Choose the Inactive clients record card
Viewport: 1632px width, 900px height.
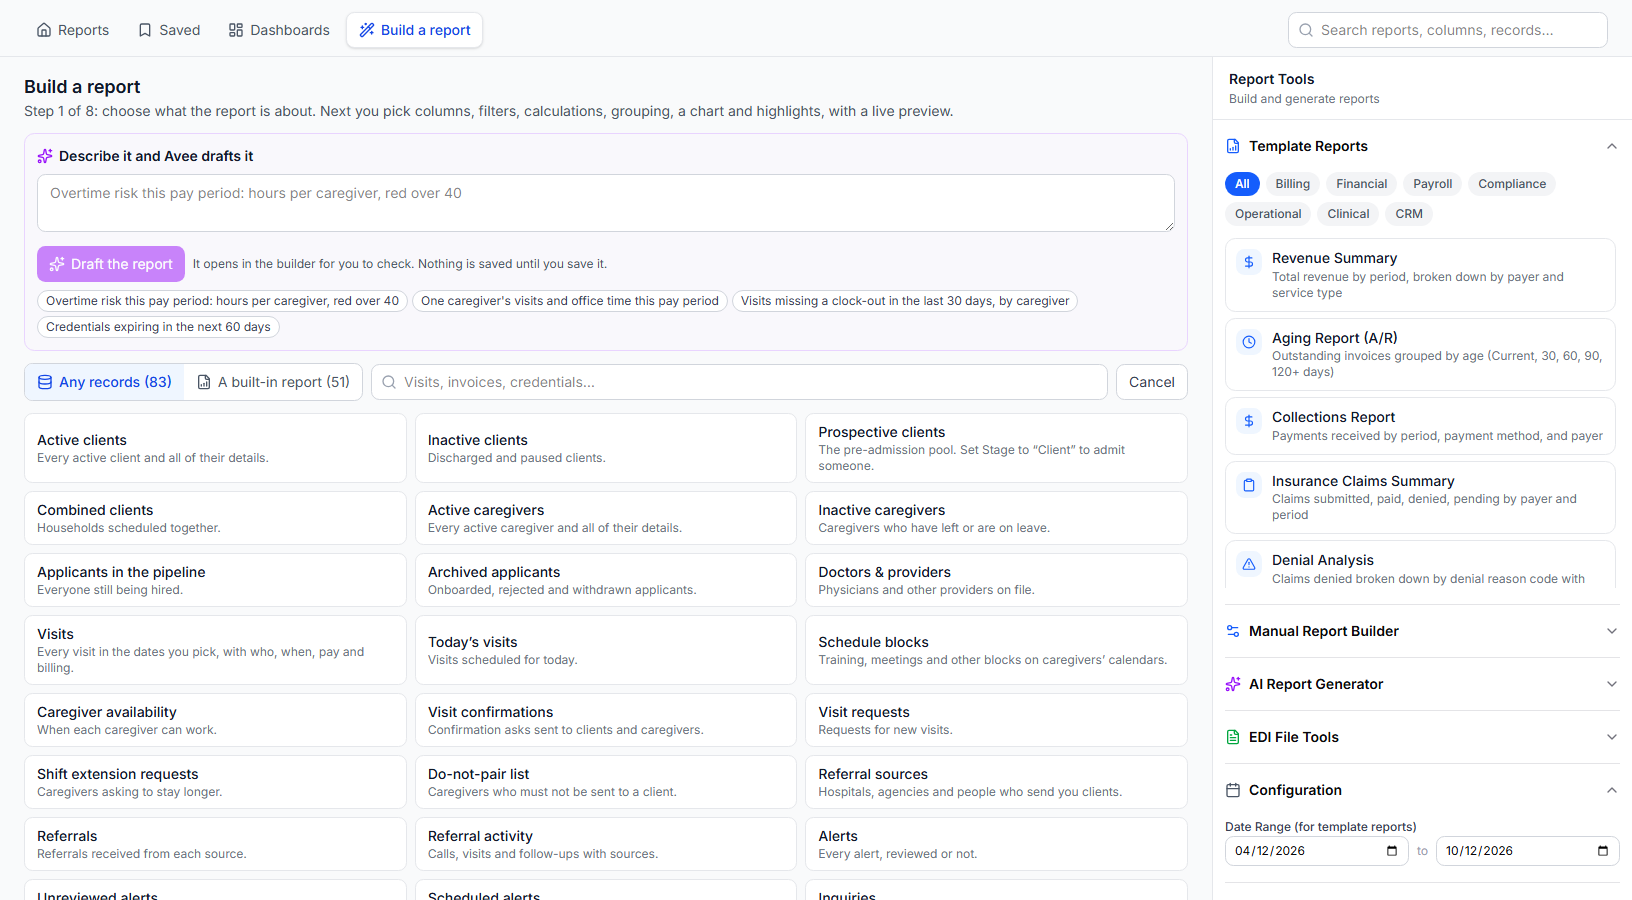coord(606,448)
